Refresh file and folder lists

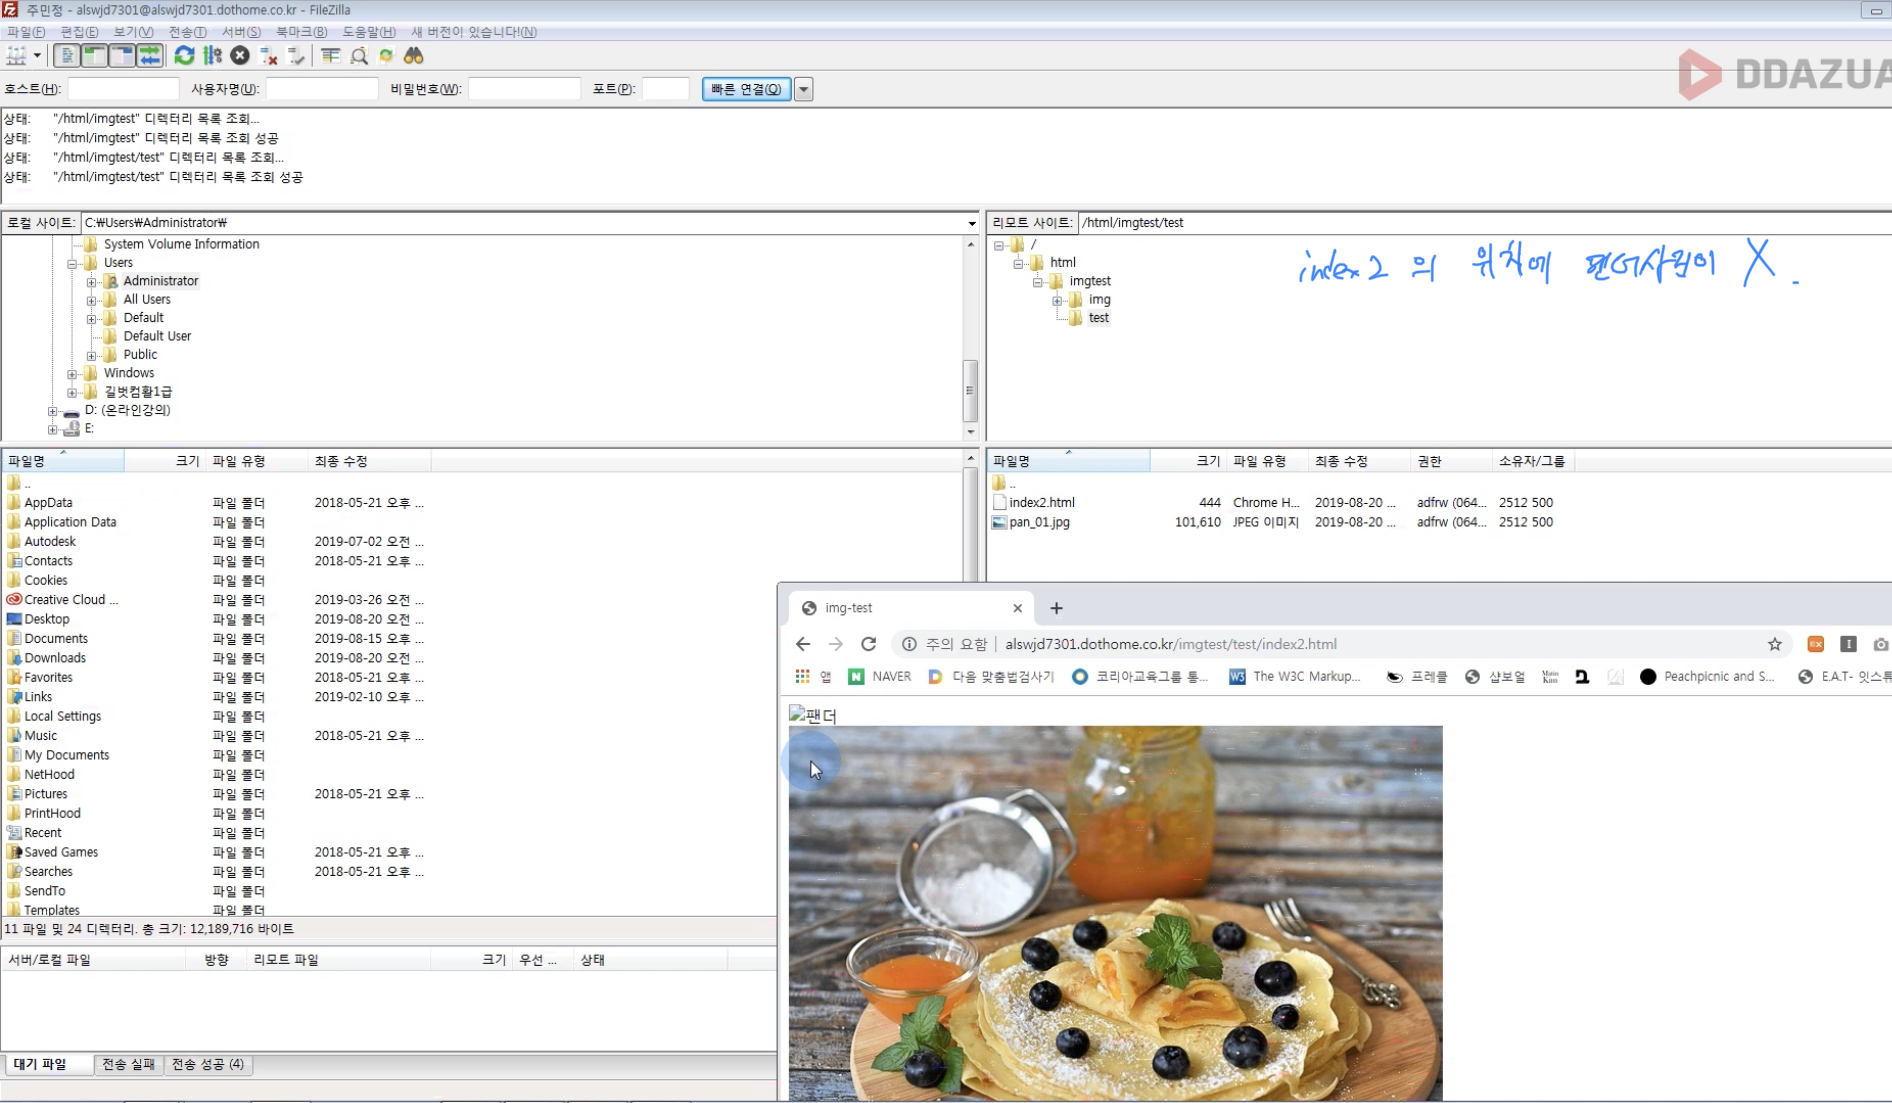(184, 56)
